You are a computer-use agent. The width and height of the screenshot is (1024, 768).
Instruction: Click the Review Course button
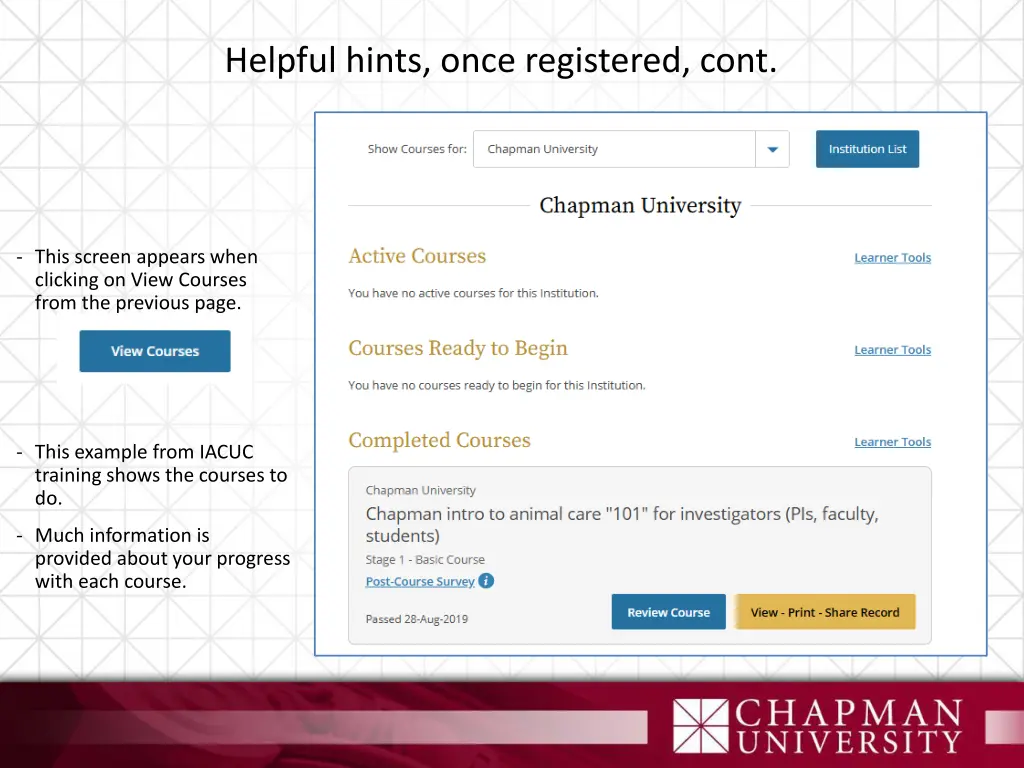coord(668,612)
